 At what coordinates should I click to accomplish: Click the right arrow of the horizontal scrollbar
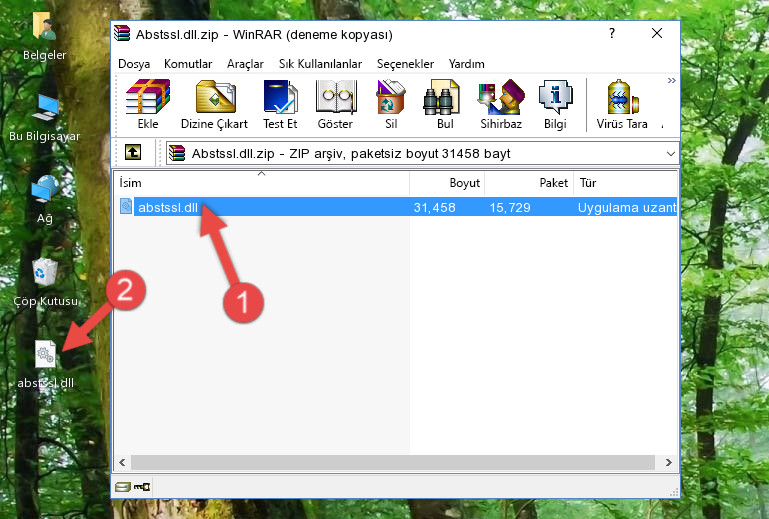(668, 462)
